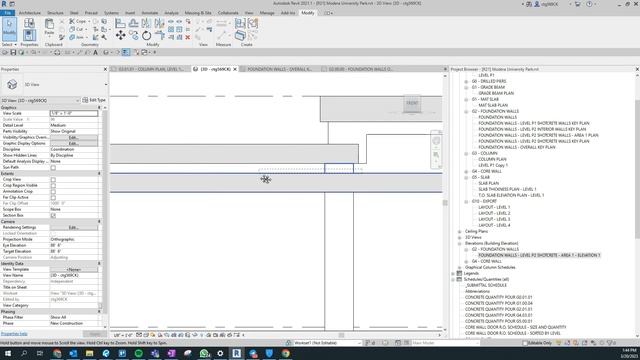Click the Create Assembly icon
Image resolution: width=640 pixels, height=360 pixels.
240,23
